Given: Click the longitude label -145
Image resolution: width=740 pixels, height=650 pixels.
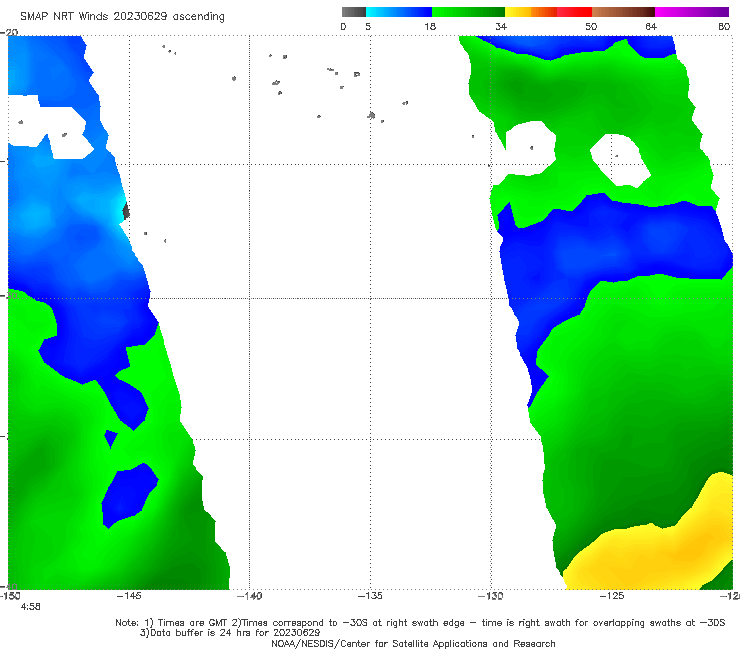Looking at the screenshot, I should (129, 596).
